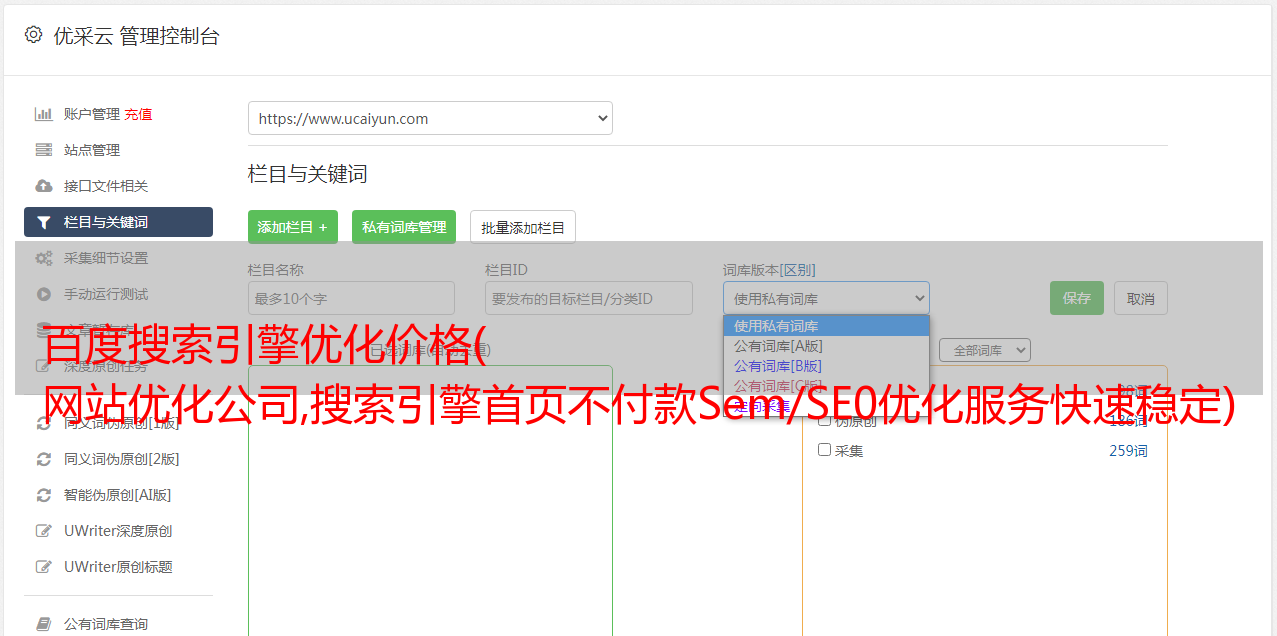Click the refresh icon for 智能伪原创[AI版]
This screenshot has width=1277, height=636.
(43, 495)
